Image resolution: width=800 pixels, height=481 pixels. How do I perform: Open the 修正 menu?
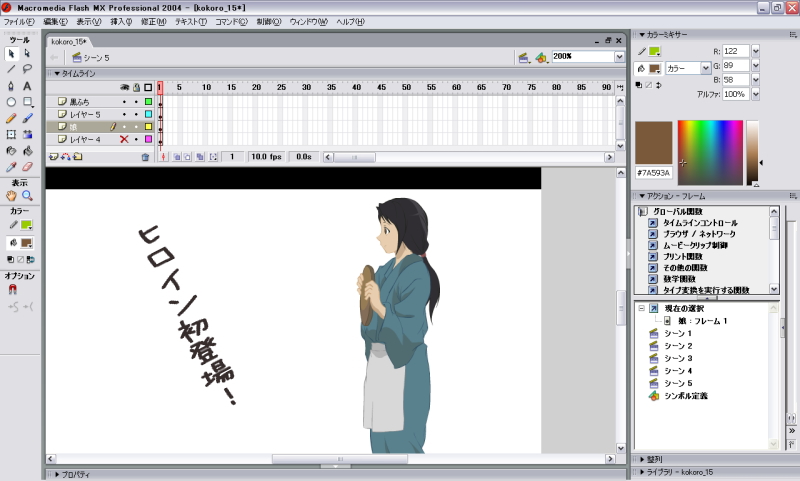click(x=154, y=22)
